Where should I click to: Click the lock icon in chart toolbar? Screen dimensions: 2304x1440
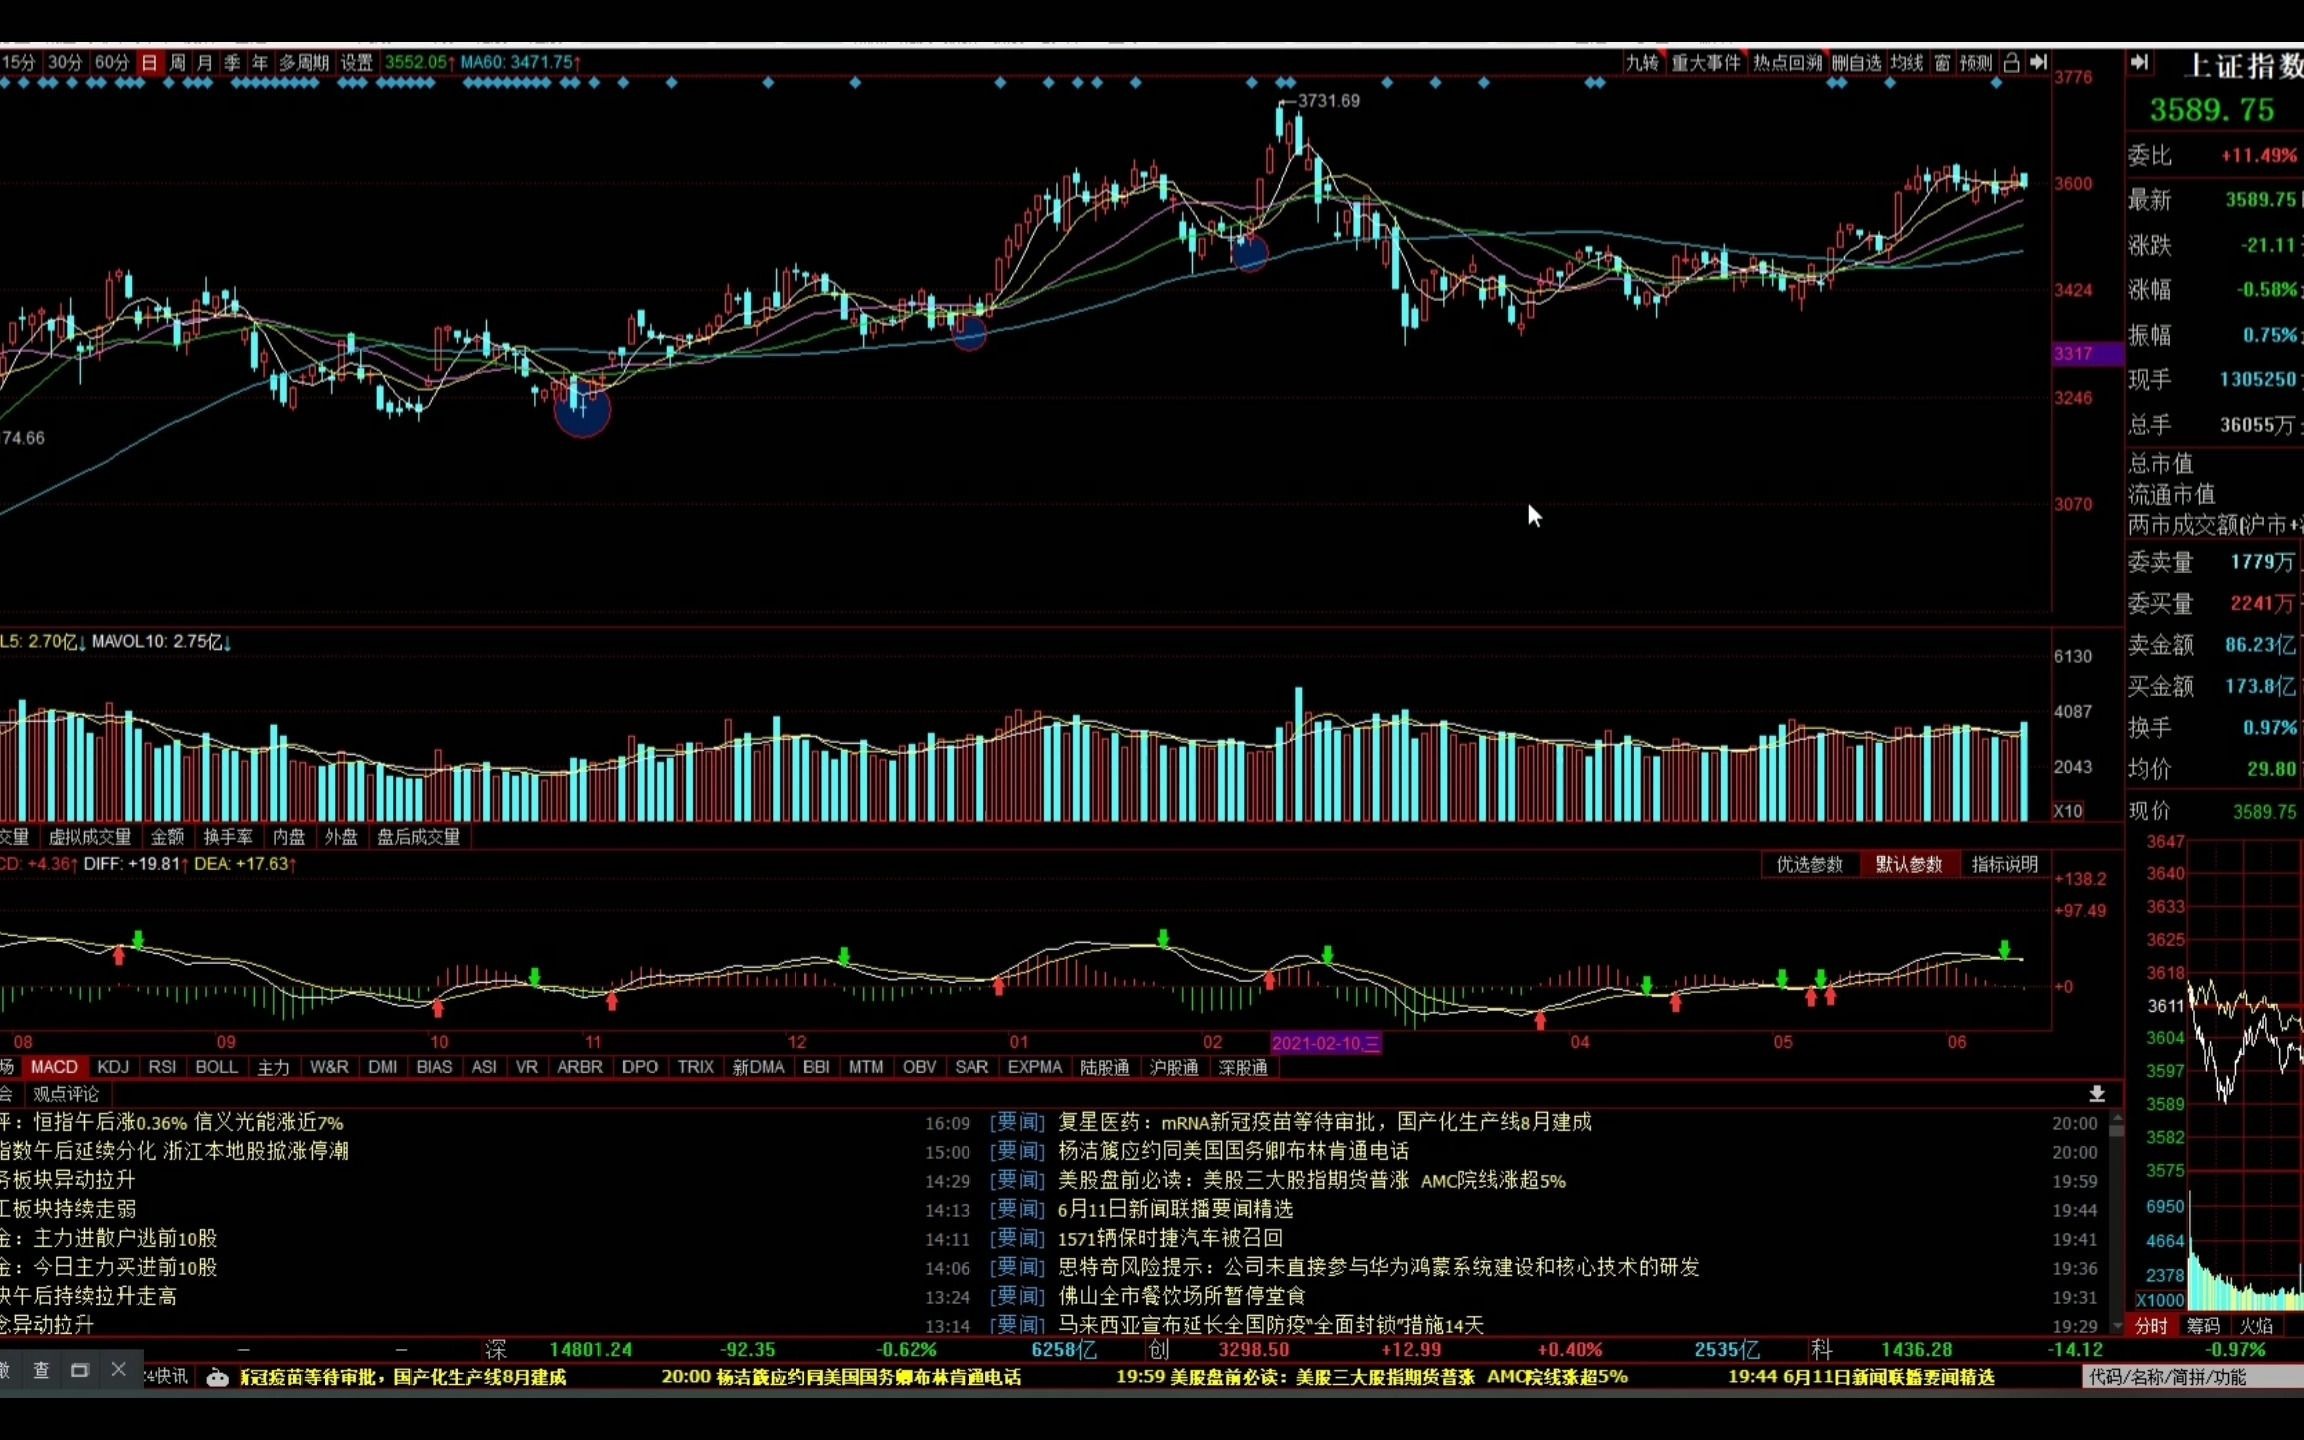pyautogui.click(x=2011, y=62)
